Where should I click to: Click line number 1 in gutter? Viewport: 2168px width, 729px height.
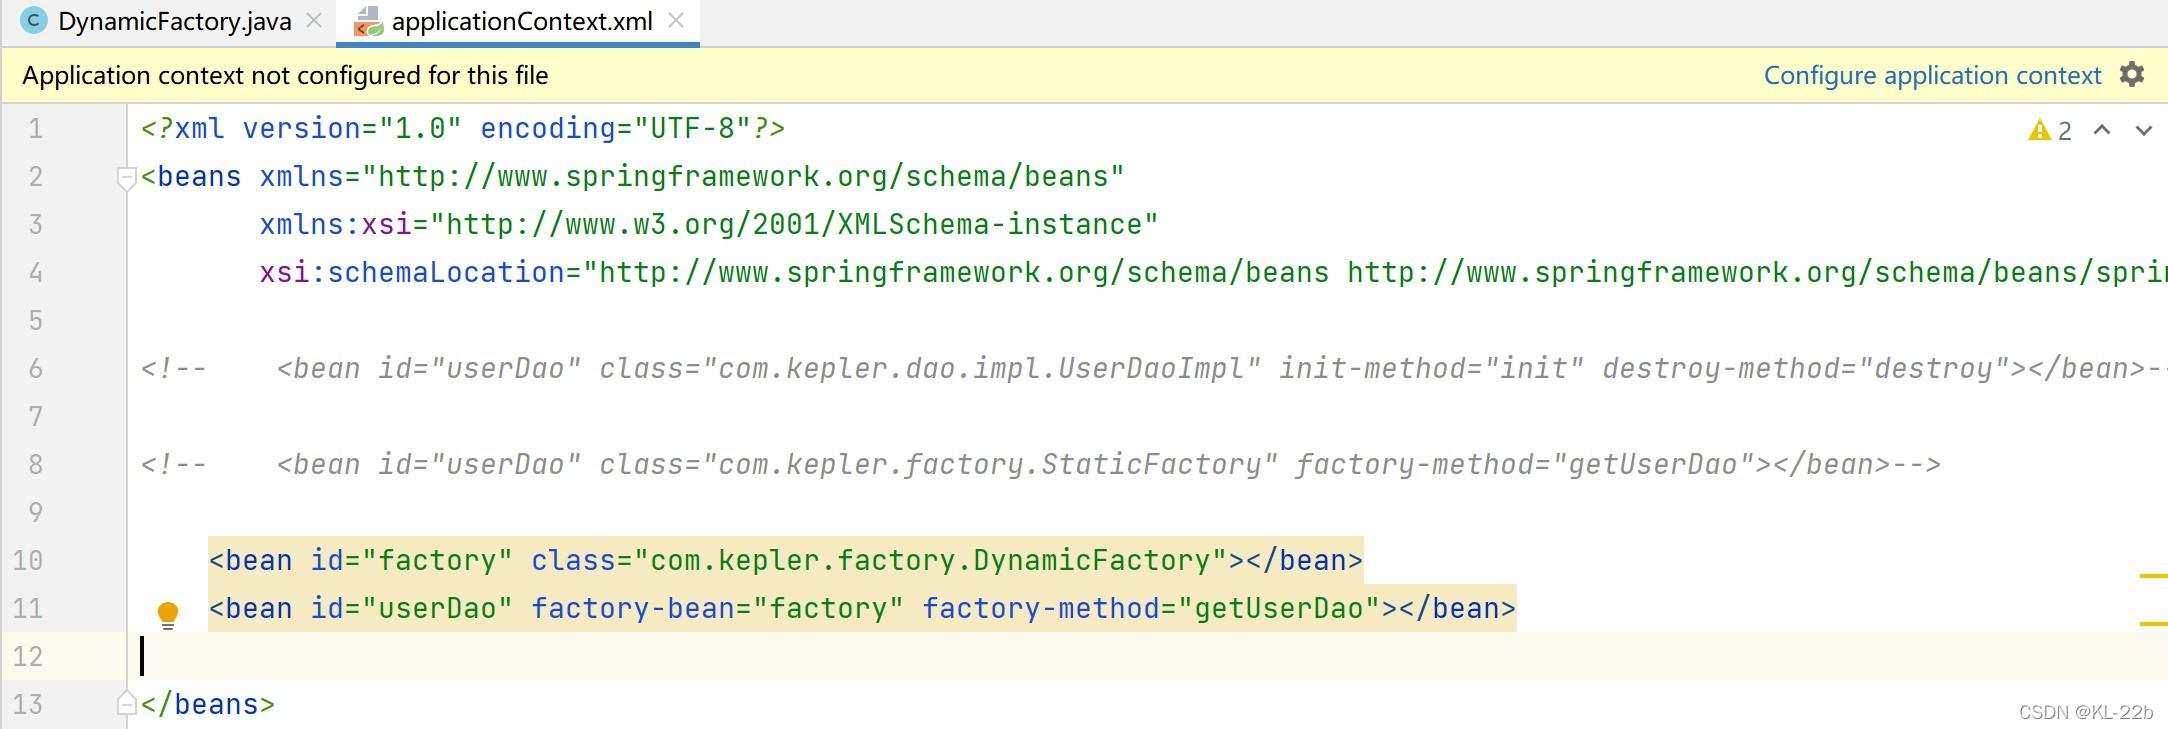pyautogui.click(x=35, y=129)
